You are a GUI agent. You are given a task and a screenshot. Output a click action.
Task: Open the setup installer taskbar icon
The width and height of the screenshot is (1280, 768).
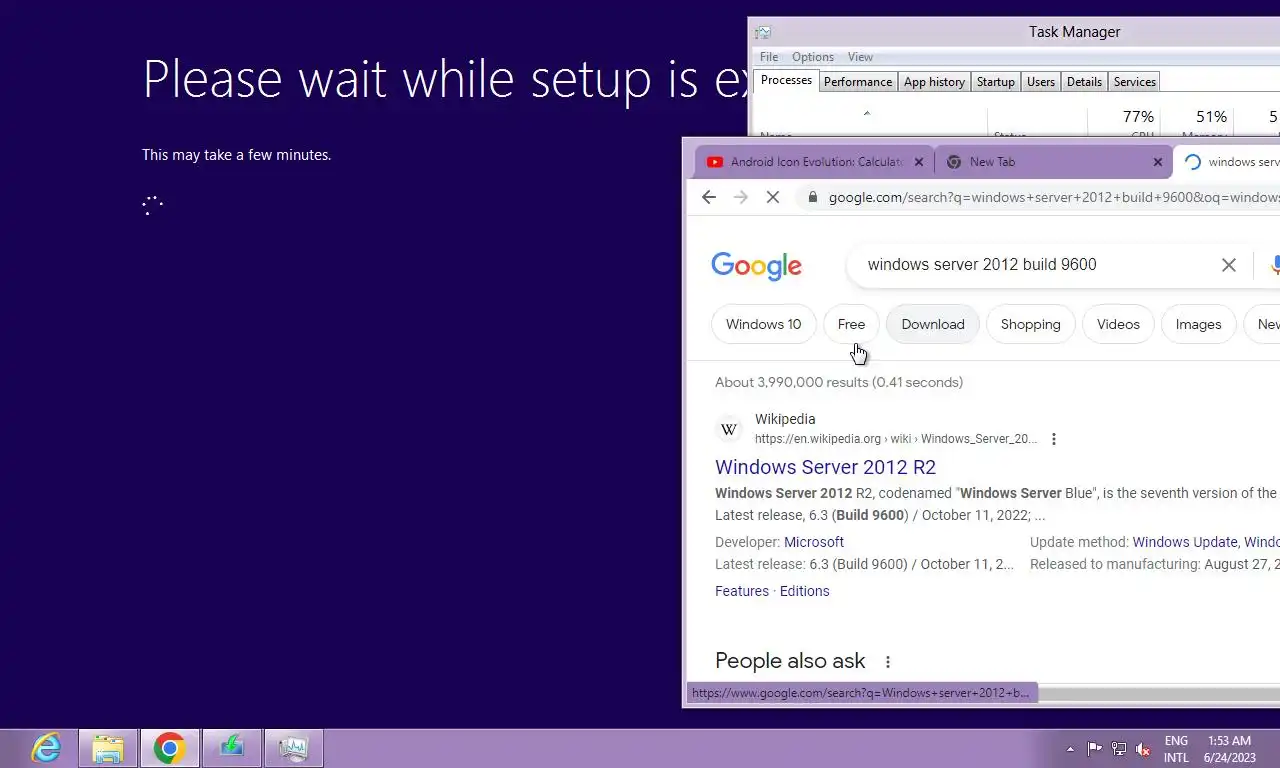232,748
